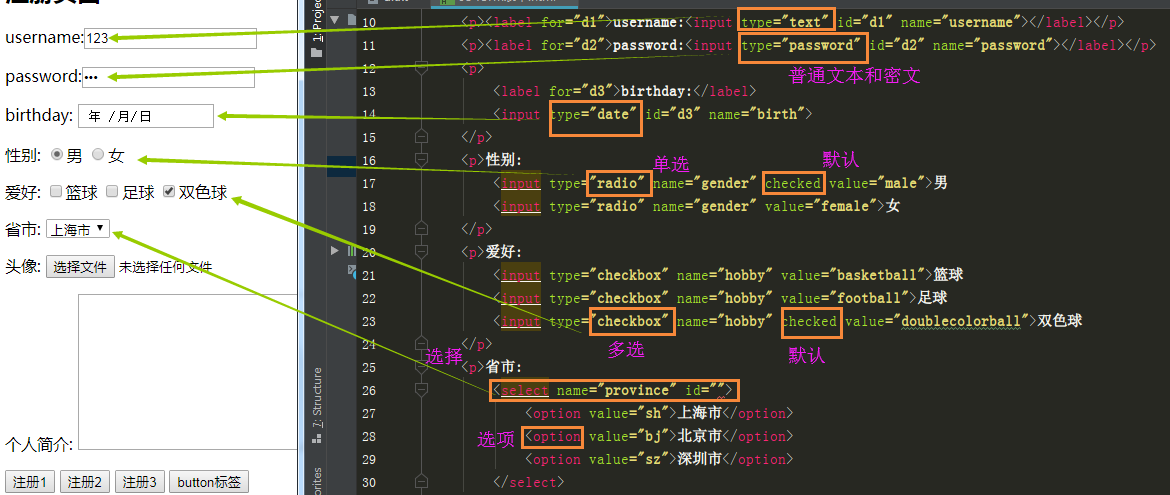This screenshot has width=1170, height=495.
Task: Click 深圳市 option text at line 29
Action: [x=698, y=458]
